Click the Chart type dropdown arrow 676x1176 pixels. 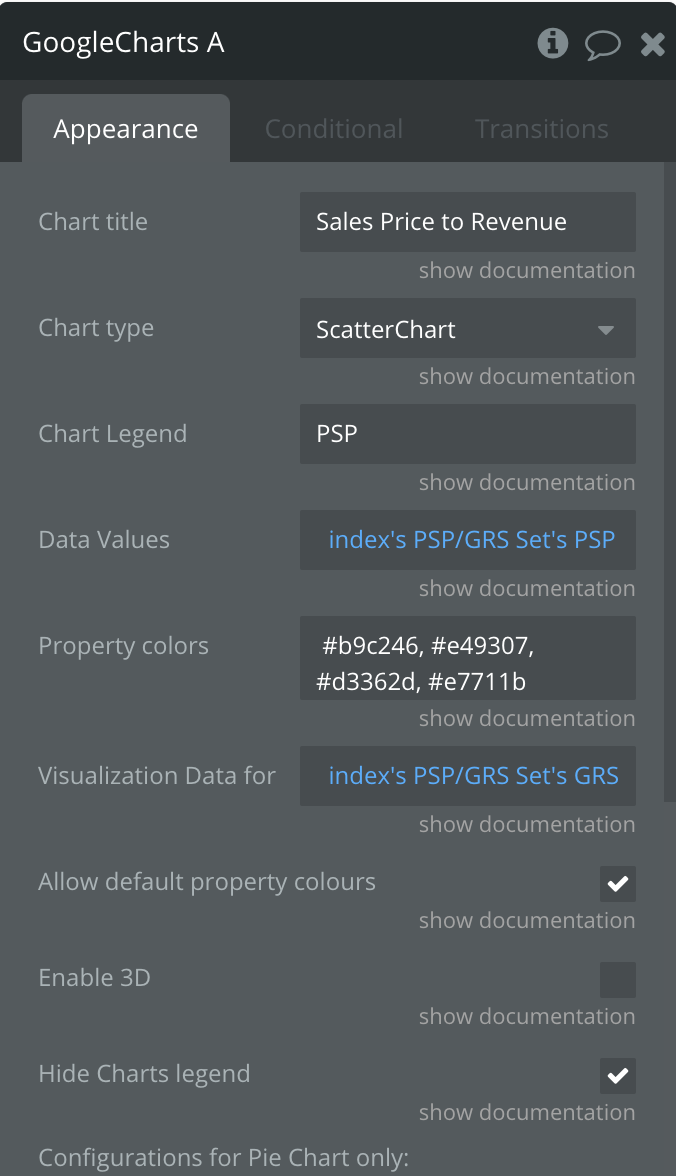[x=605, y=330]
